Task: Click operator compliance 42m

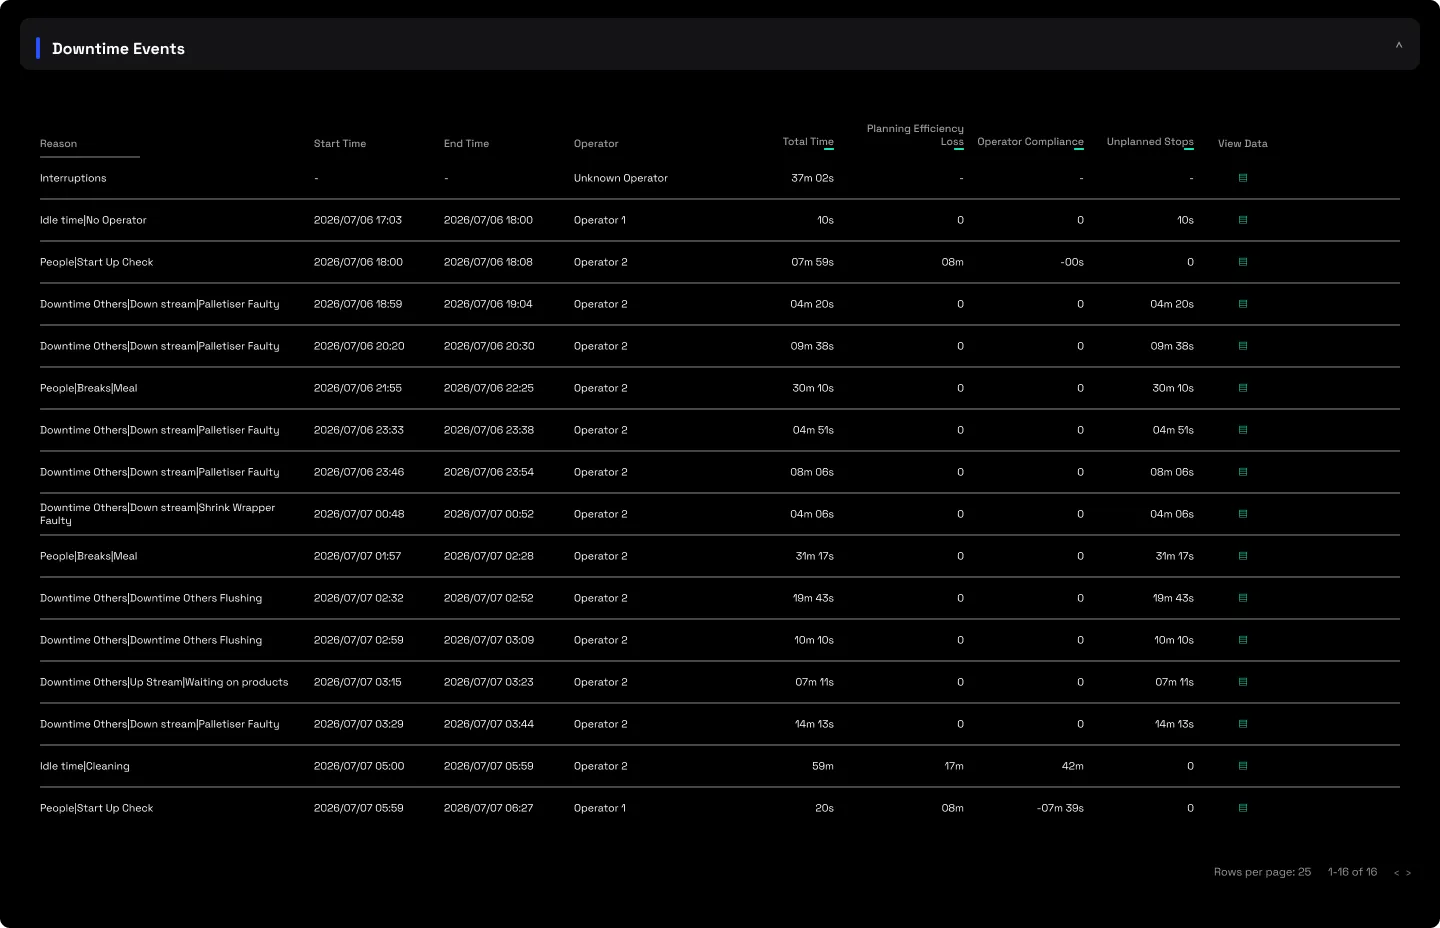Action: click(x=1072, y=766)
